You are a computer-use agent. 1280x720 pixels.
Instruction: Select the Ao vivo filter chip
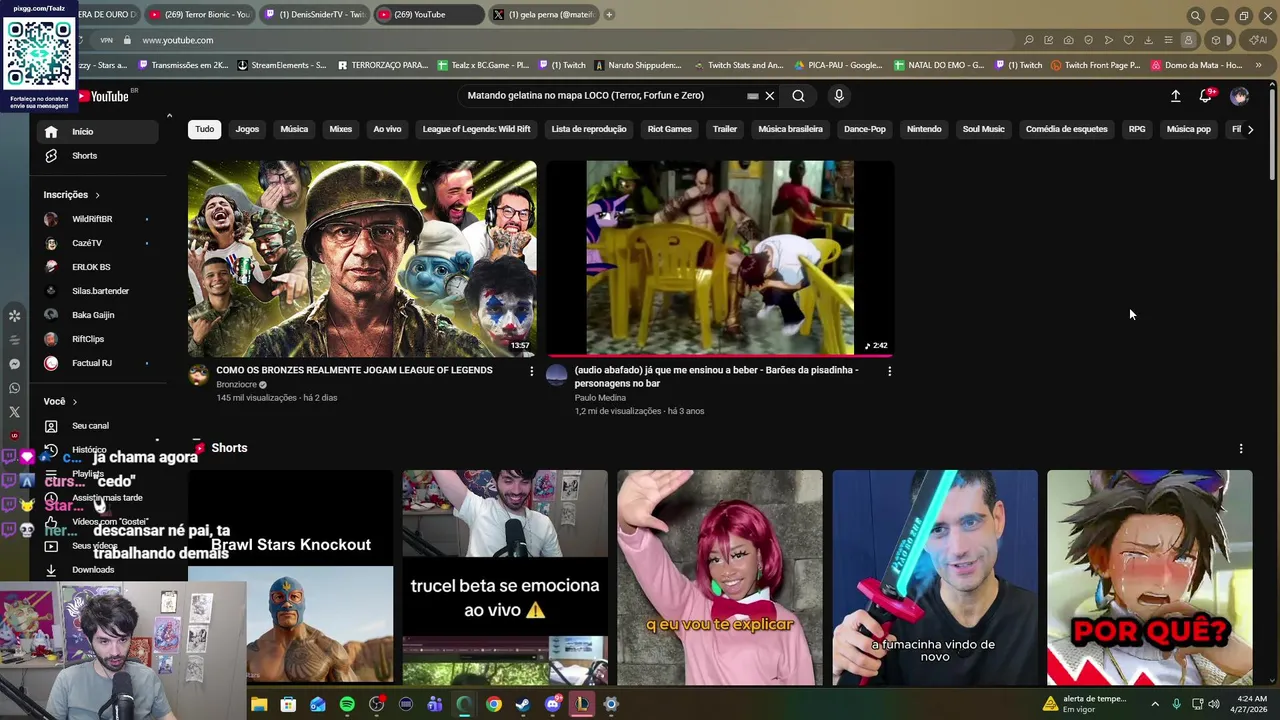[387, 129]
